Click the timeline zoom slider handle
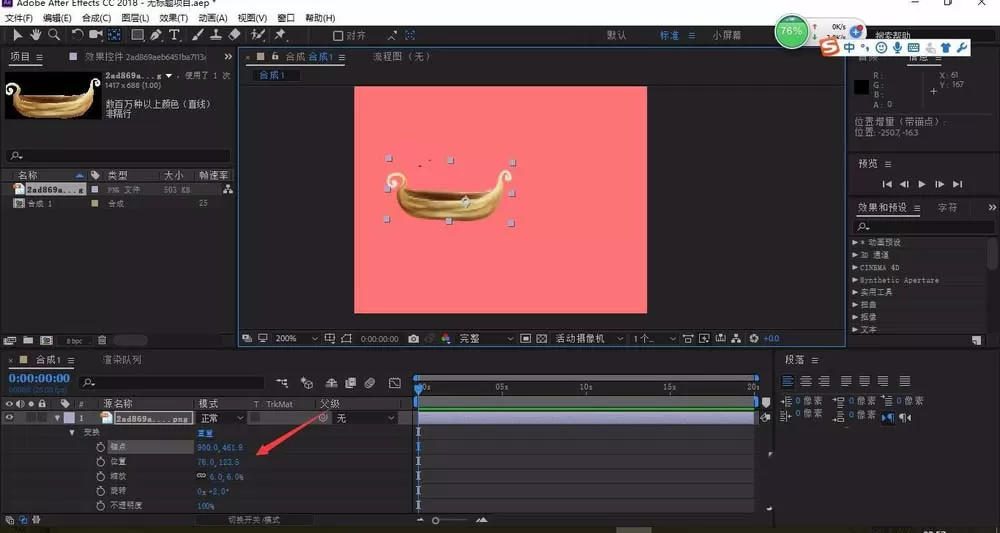Screen dimensions: 1000x533 pyautogui.click(x=436, y=521)
